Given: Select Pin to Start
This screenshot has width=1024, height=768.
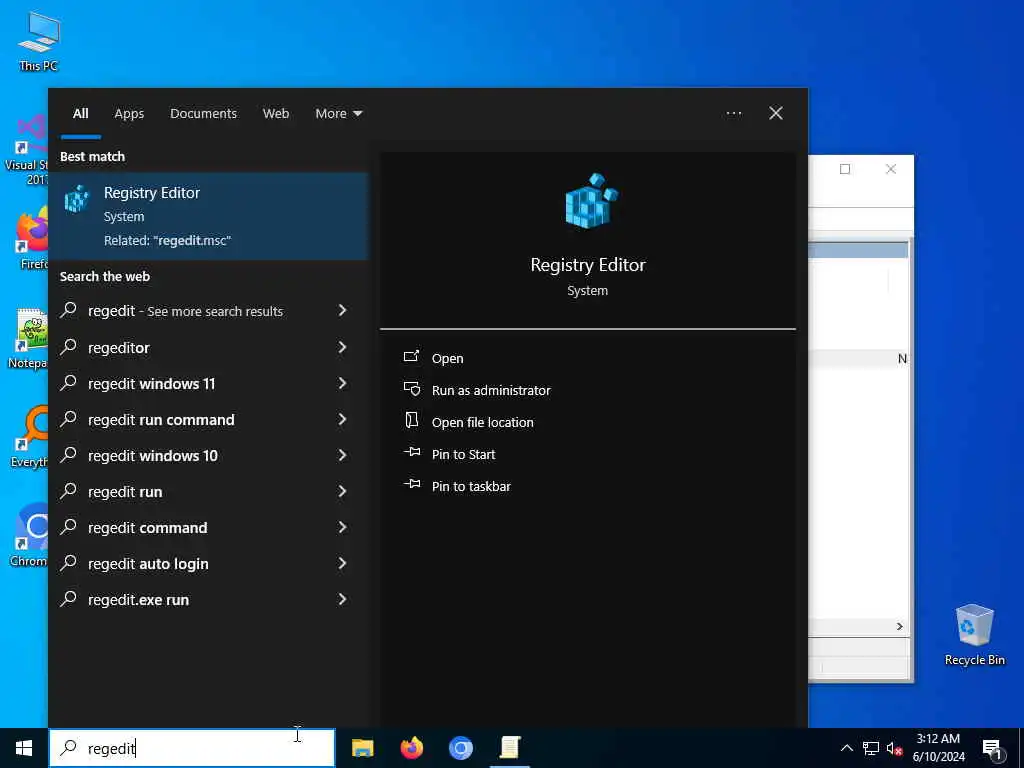Looking at the screenshot, I should [464, 454].
